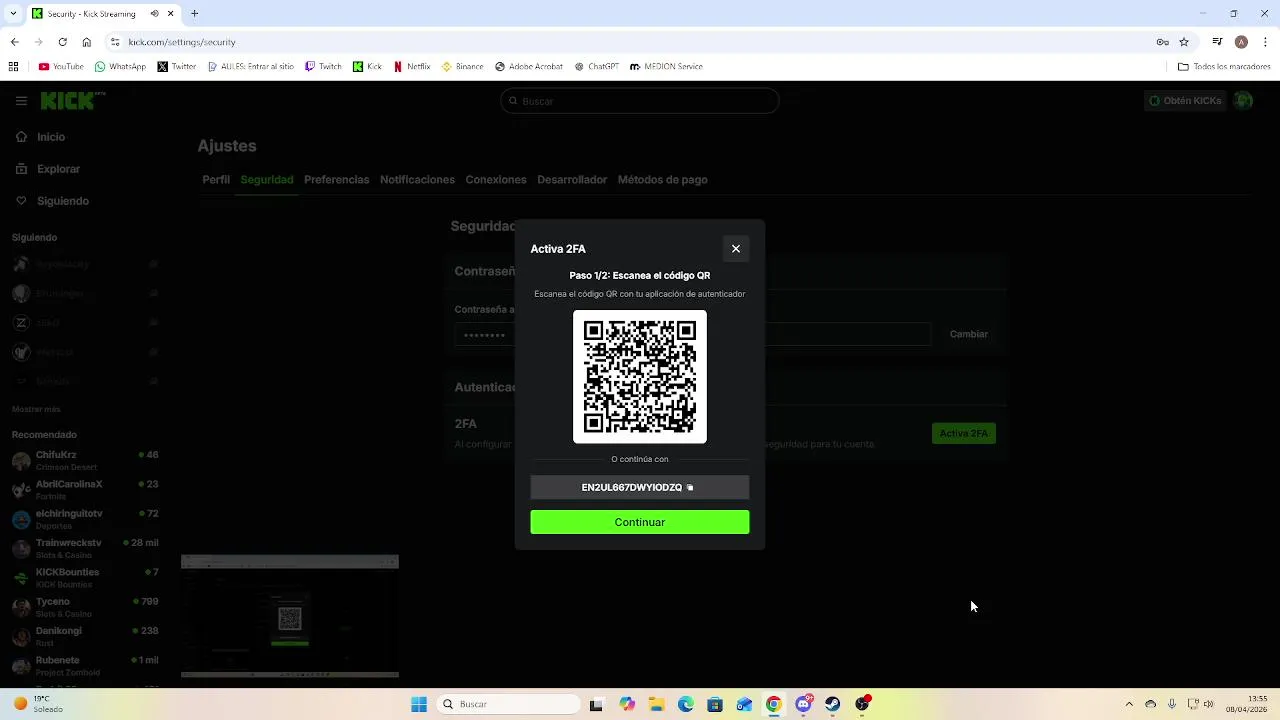Click Obtén KICKs button
Viewport: 1280px width, 720px height.
[x=1185, y=101]
